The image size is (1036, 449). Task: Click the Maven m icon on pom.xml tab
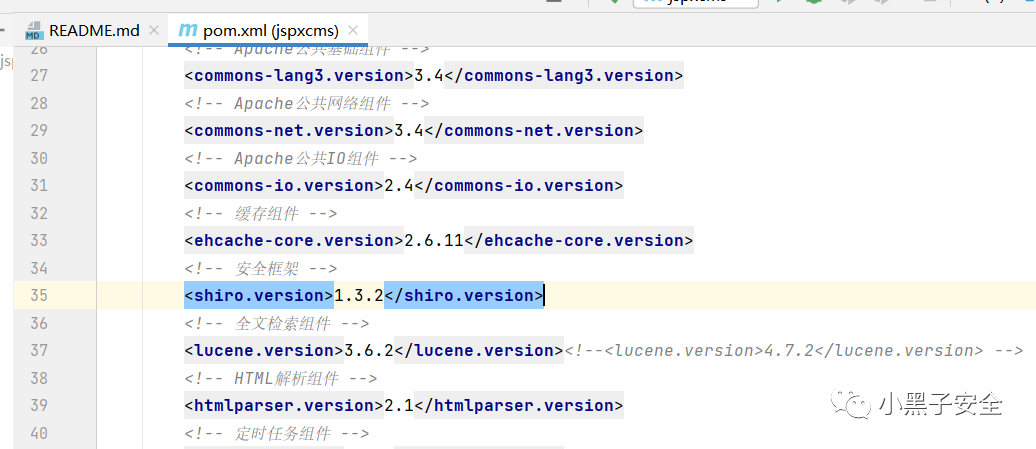(188, 30)
